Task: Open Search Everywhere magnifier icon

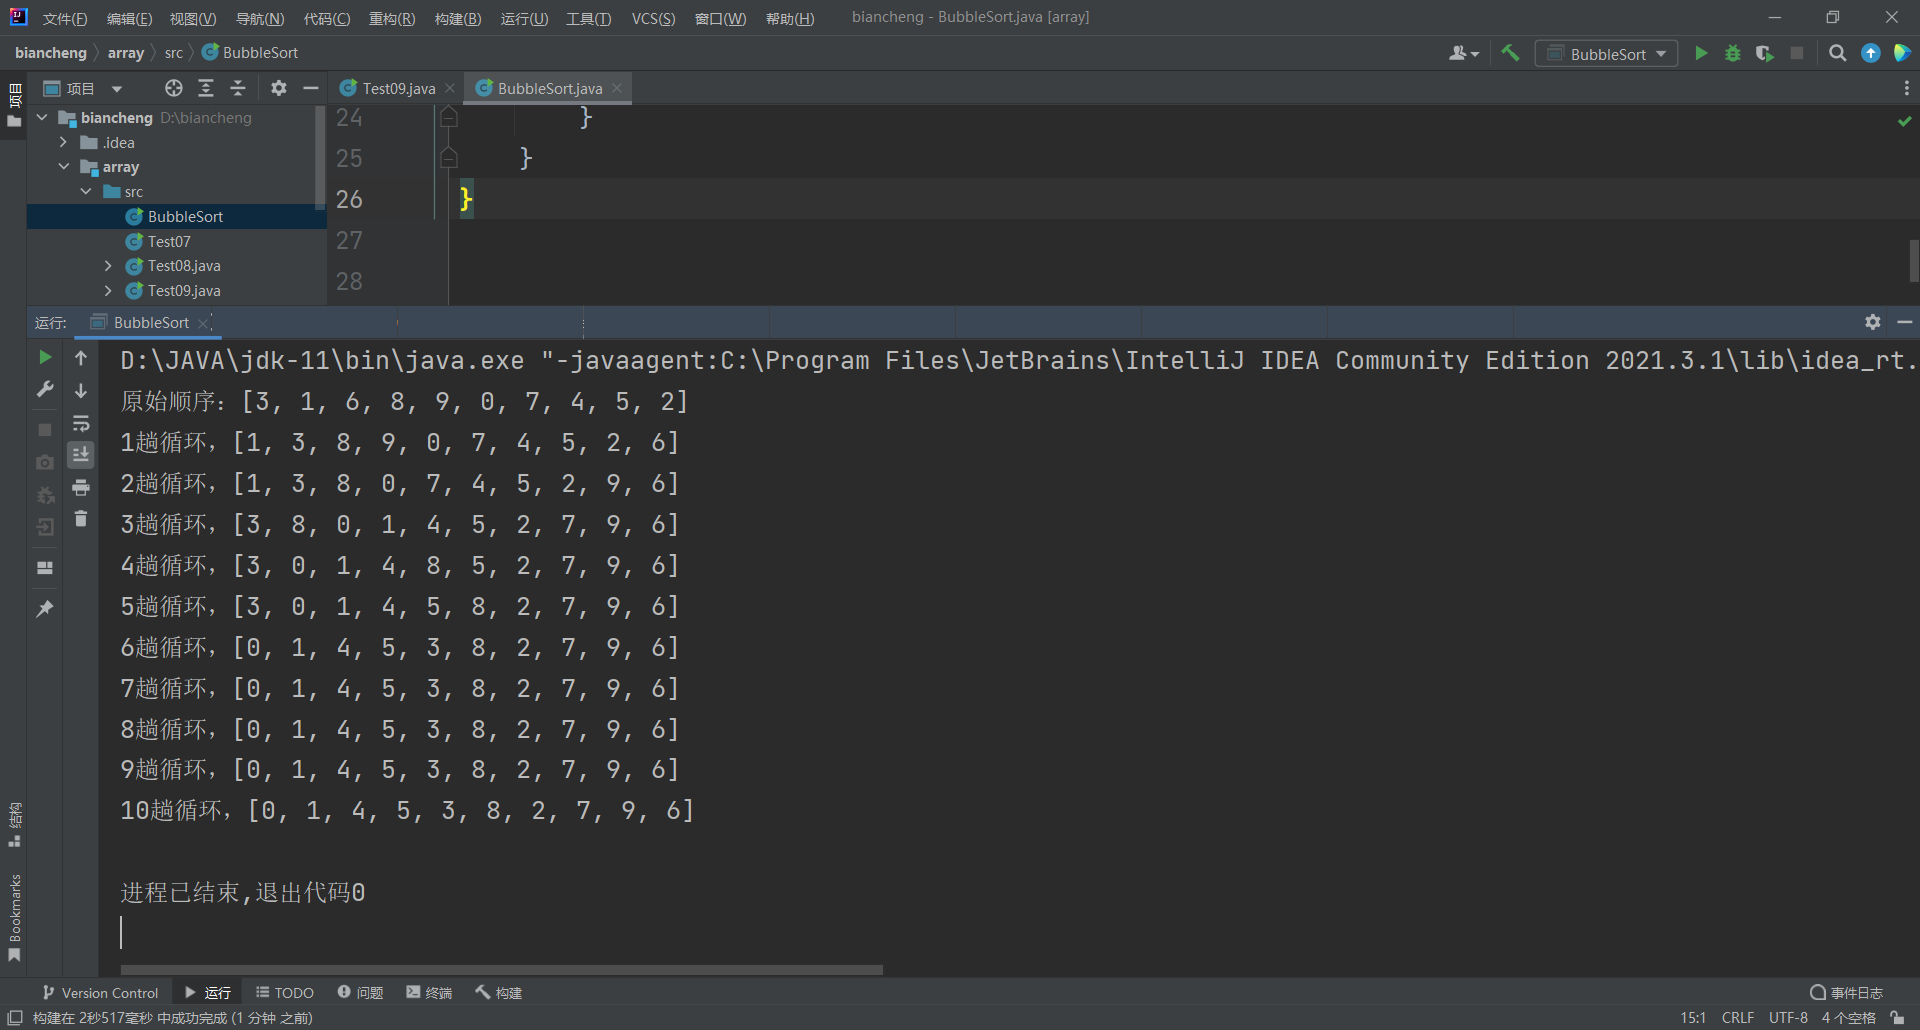Action: [x=1838, y=53]
